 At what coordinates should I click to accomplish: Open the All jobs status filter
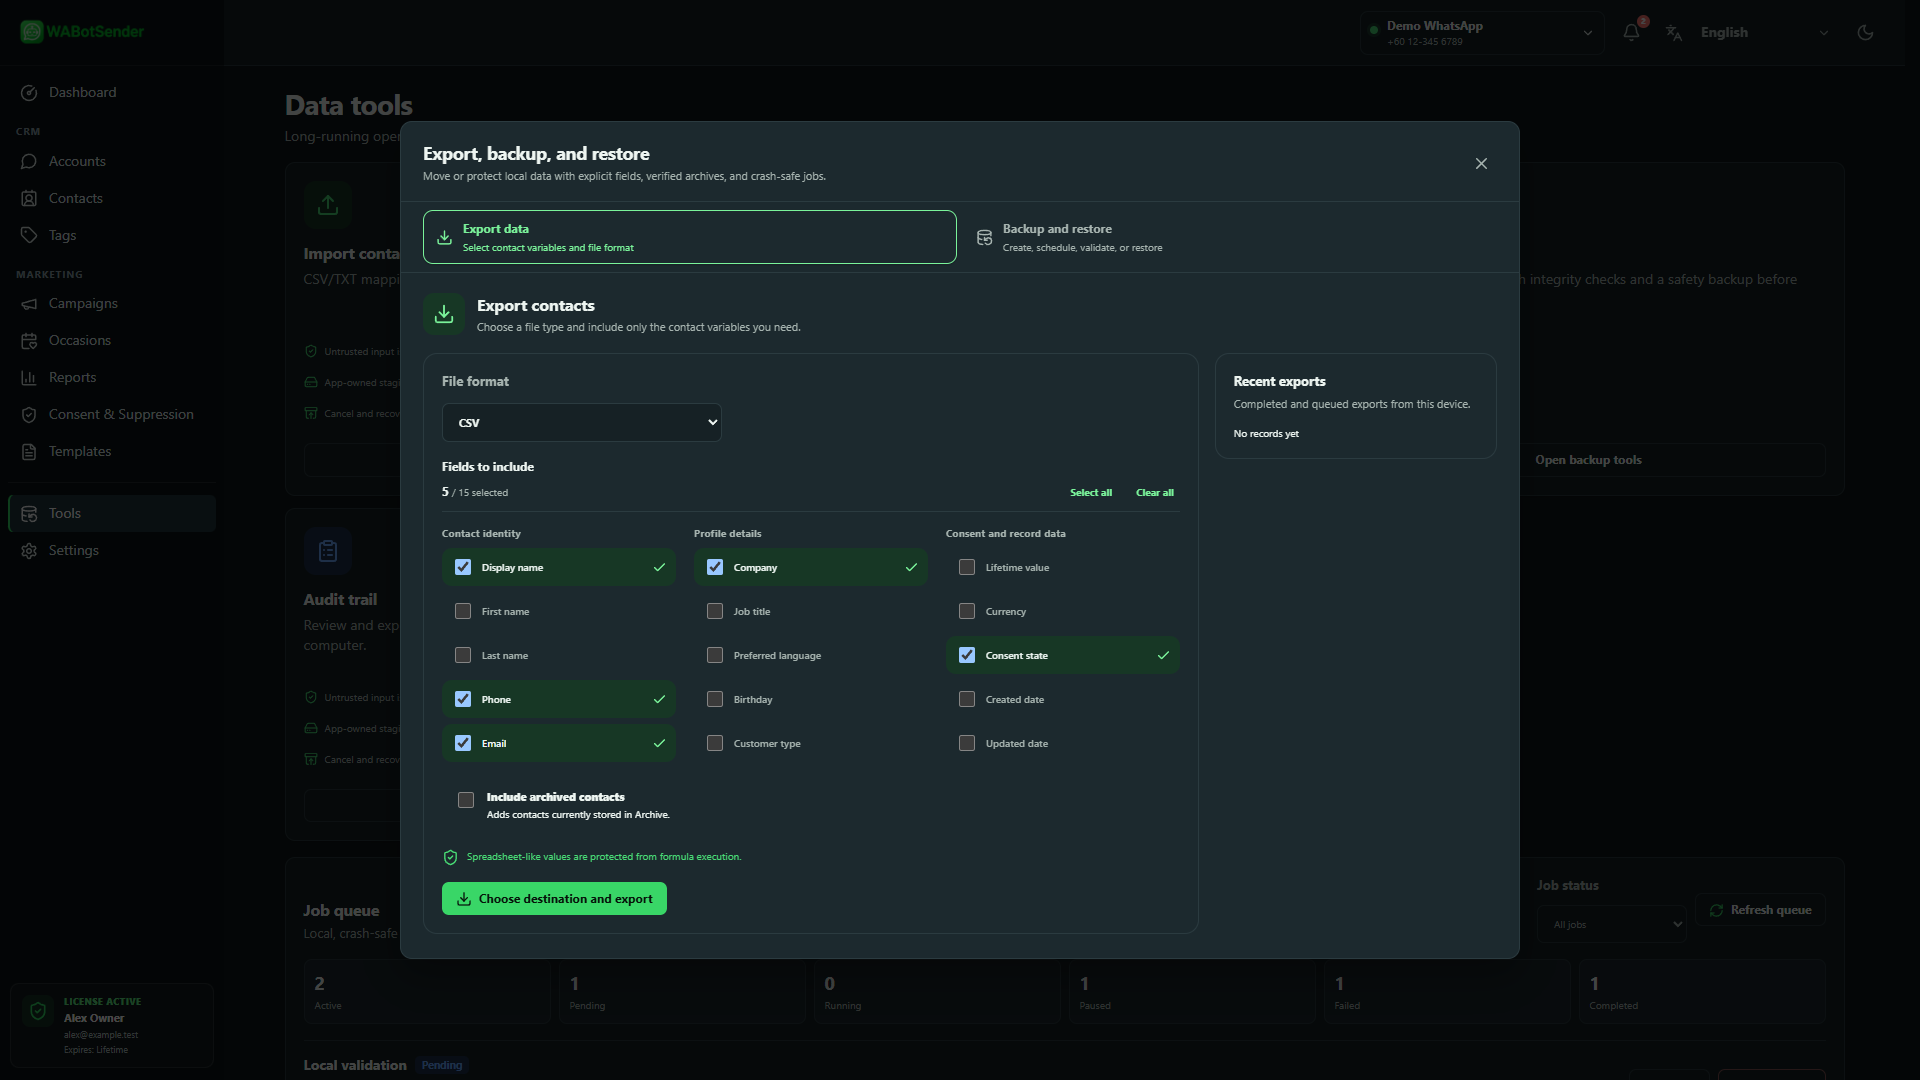pos(1612,924)
